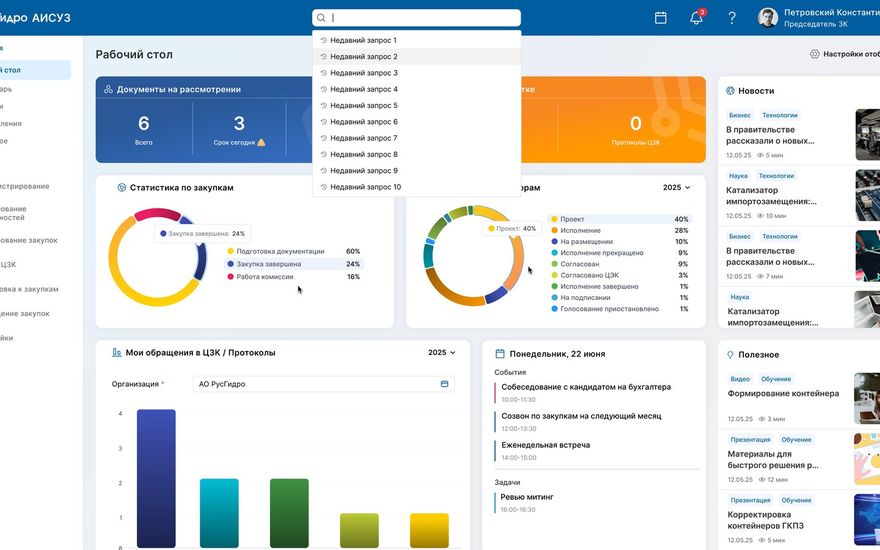The width and height of the screenshot is (880, 550).
Task: Select 'Недавний запрос 4' suggestion
Action: (416, 89)
